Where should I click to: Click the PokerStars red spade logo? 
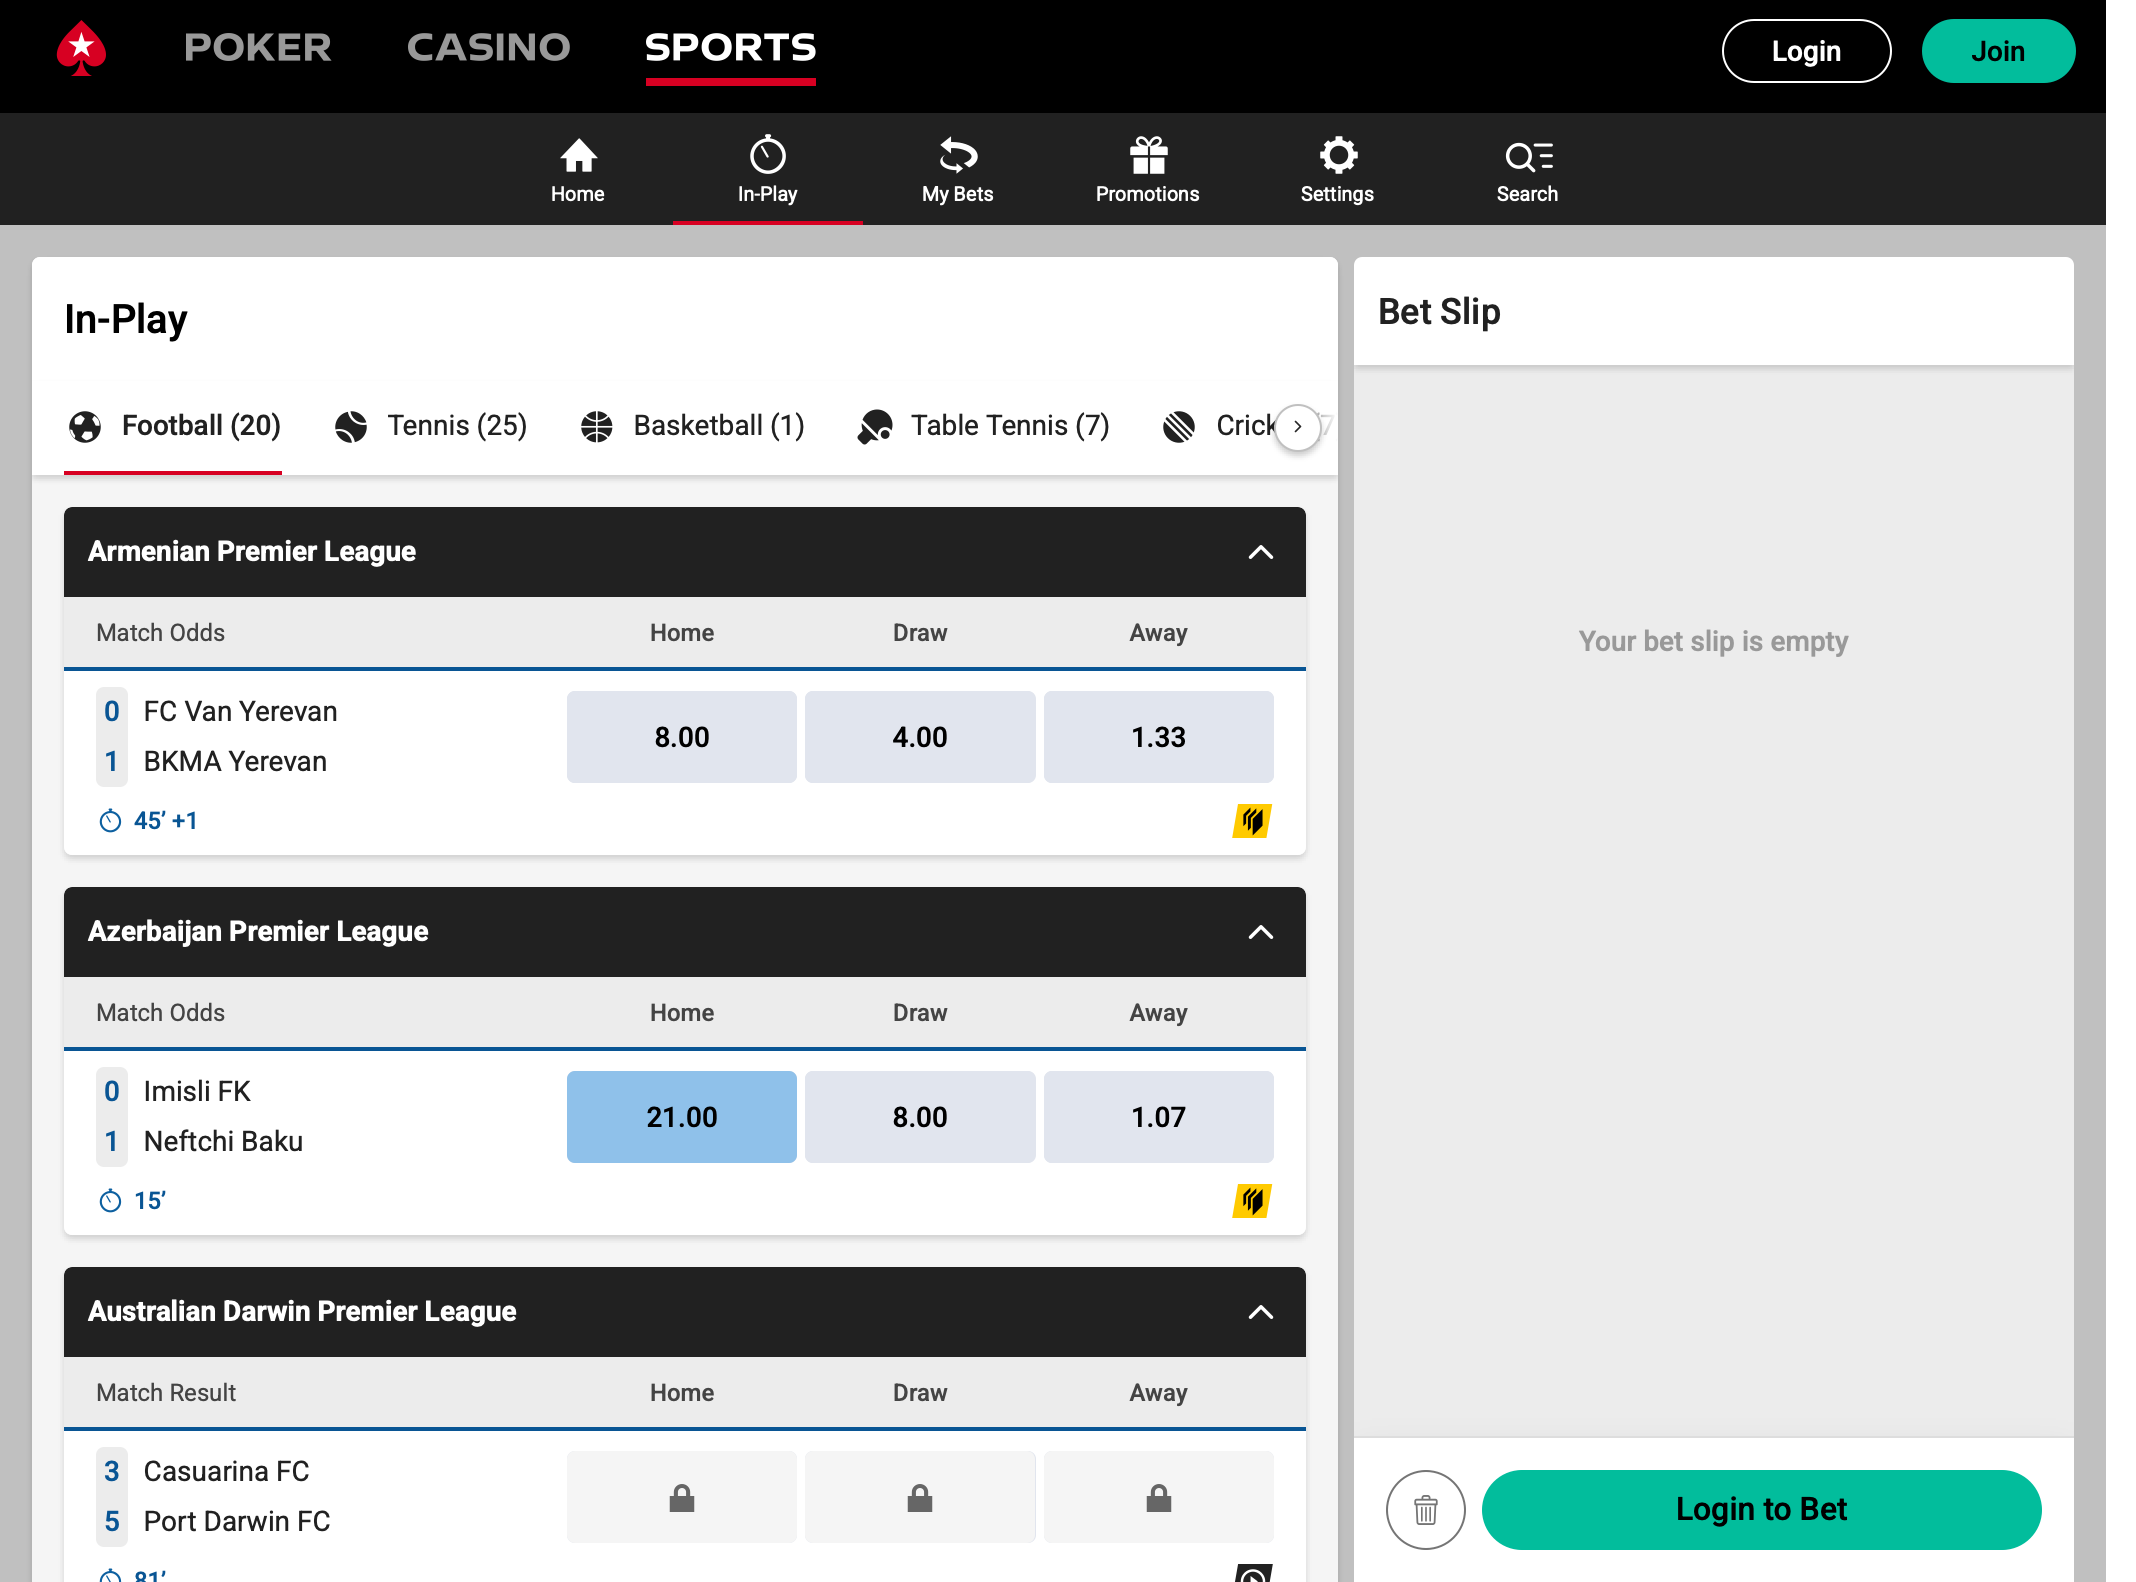(x=81, y=48)
